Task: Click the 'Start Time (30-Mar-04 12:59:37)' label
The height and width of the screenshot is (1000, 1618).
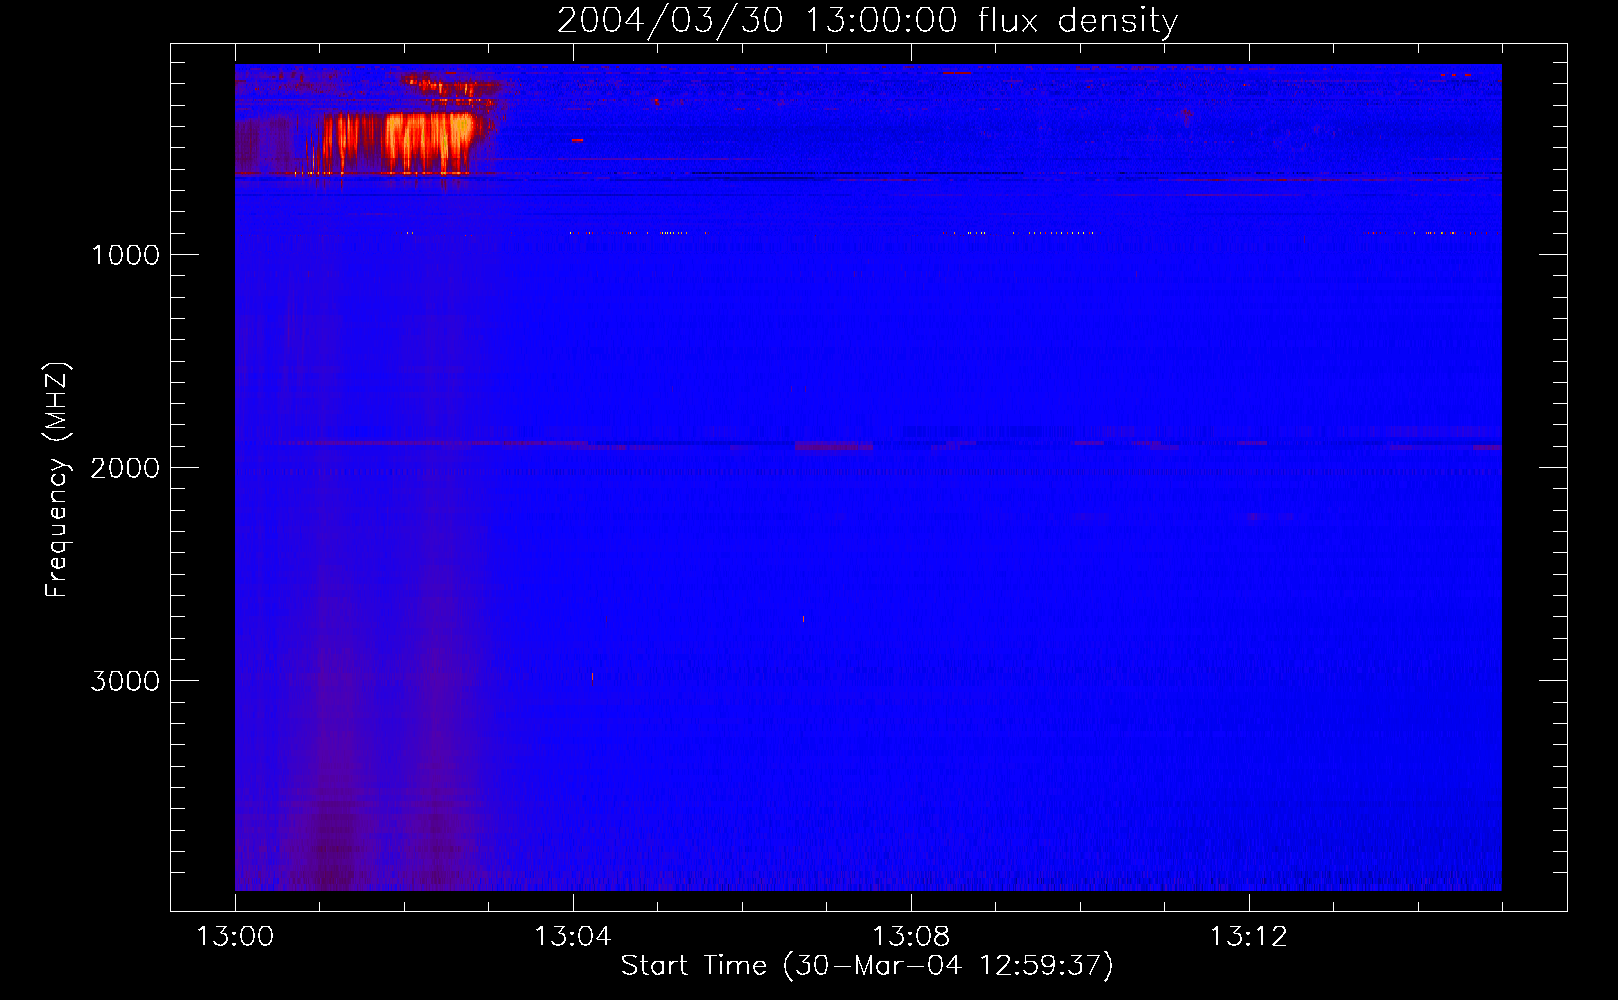Action: (867, 966)
